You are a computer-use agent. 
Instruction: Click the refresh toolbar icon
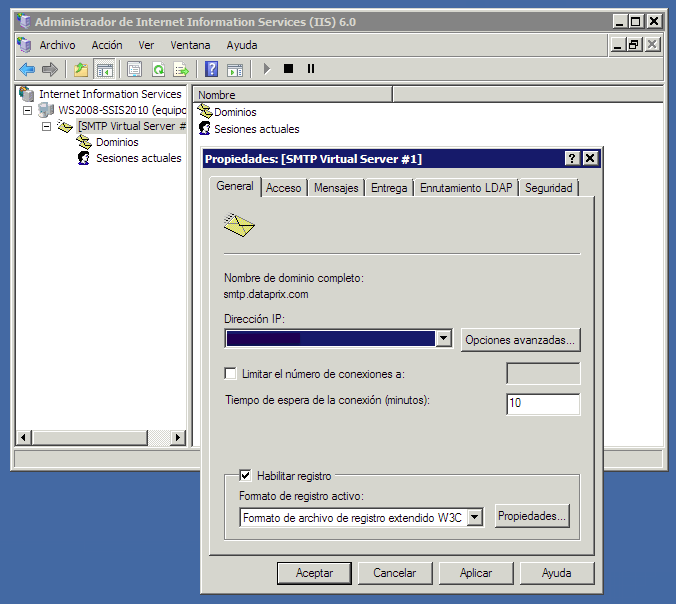pos(159,69)
